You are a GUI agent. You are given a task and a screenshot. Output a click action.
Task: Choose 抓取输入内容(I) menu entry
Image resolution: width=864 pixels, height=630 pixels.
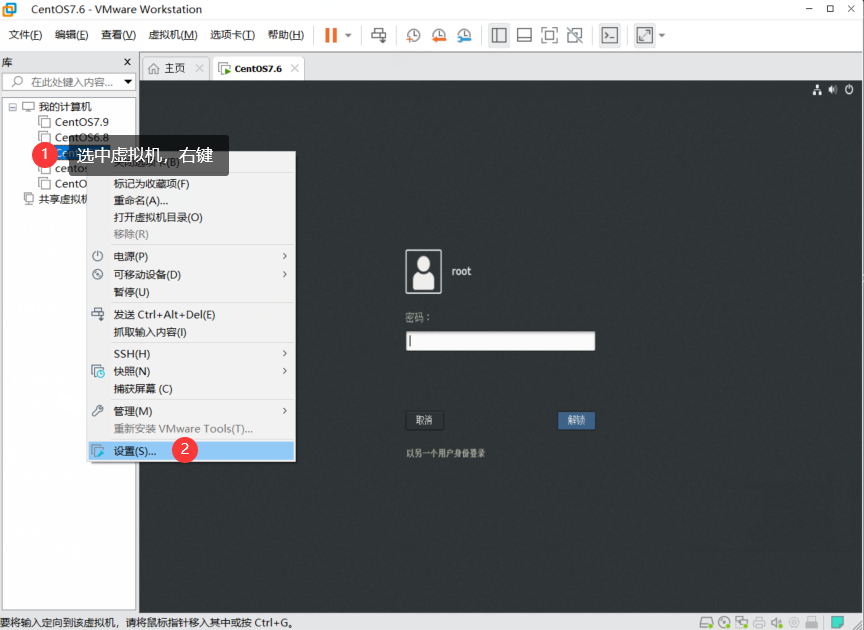[150, 332]
